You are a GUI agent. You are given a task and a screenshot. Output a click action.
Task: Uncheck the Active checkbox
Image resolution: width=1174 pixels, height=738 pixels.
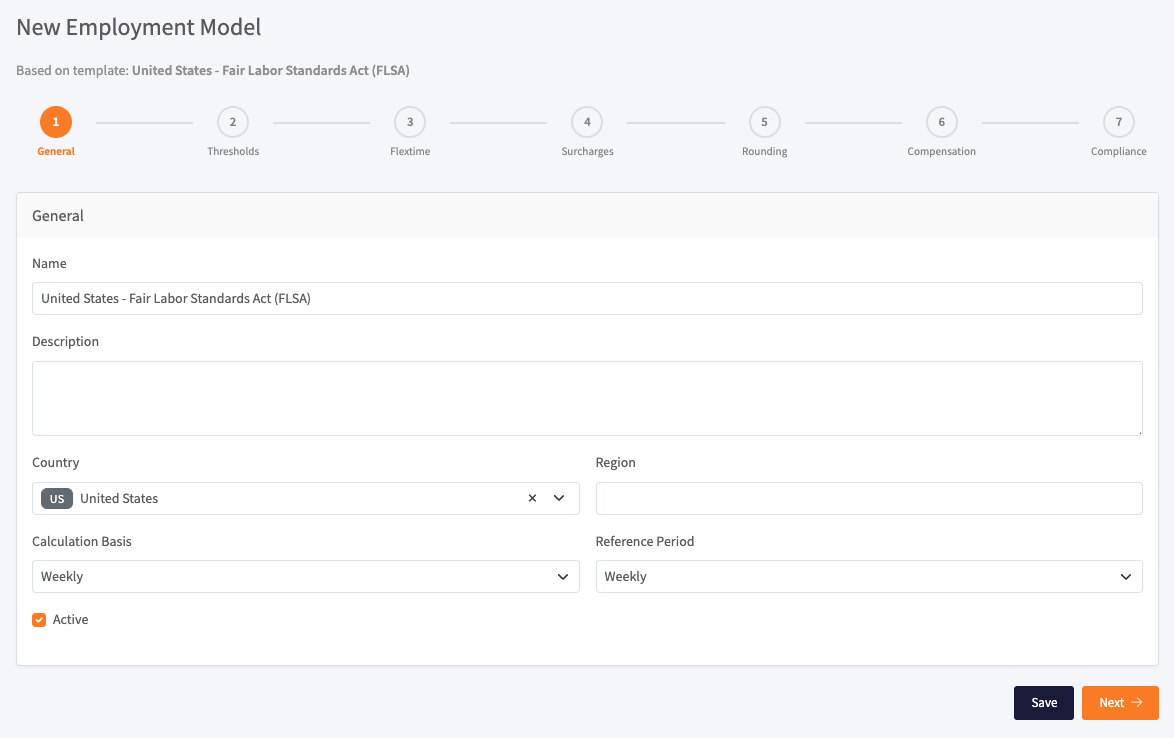tap(39, 620)
